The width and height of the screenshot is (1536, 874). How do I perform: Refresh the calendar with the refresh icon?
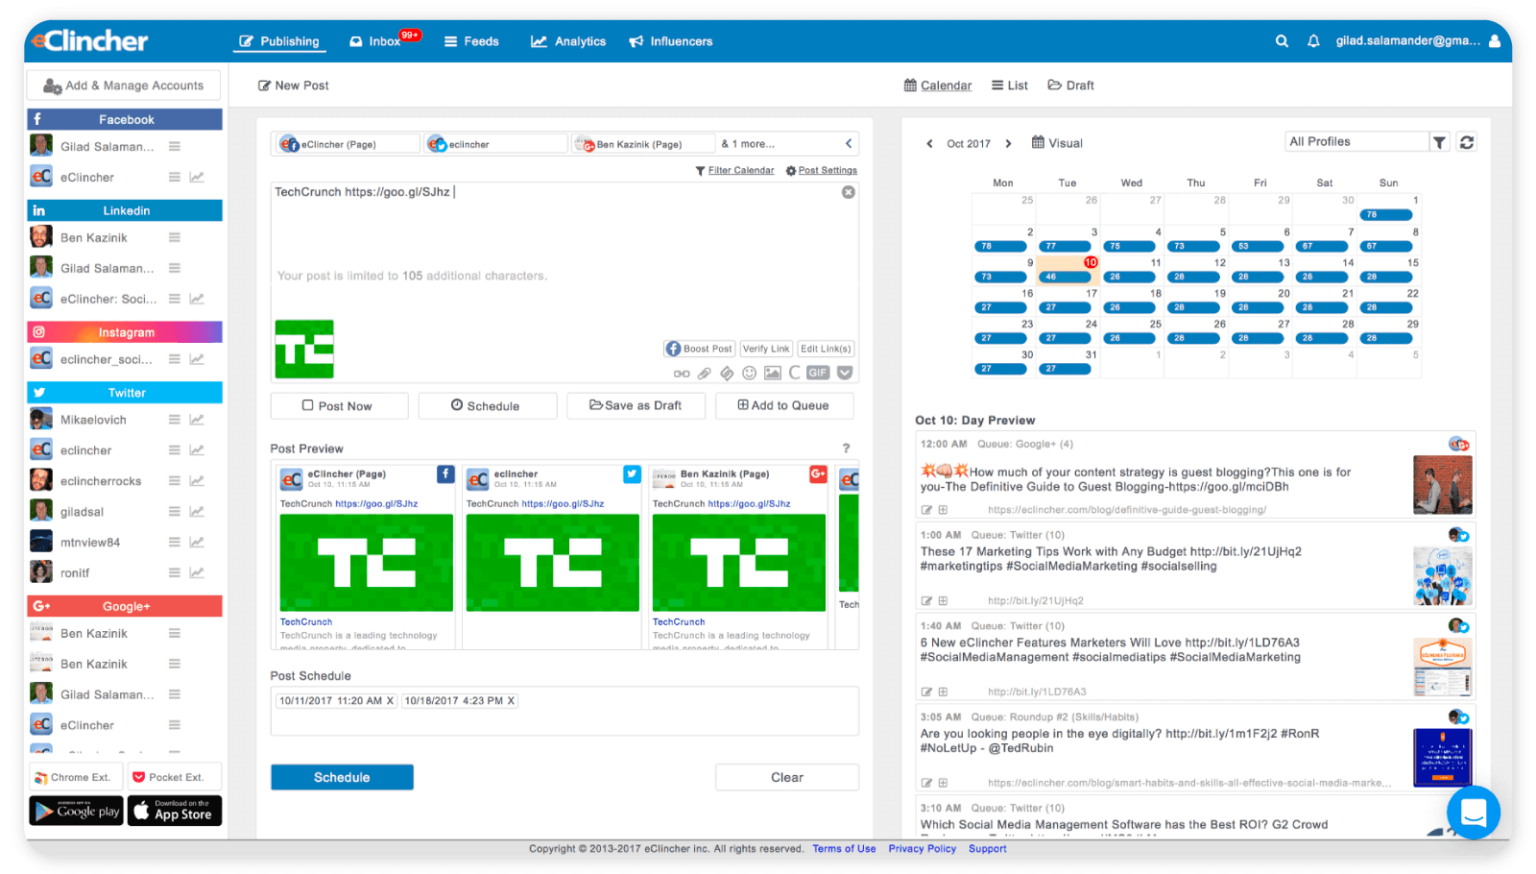coord(1467,142)
